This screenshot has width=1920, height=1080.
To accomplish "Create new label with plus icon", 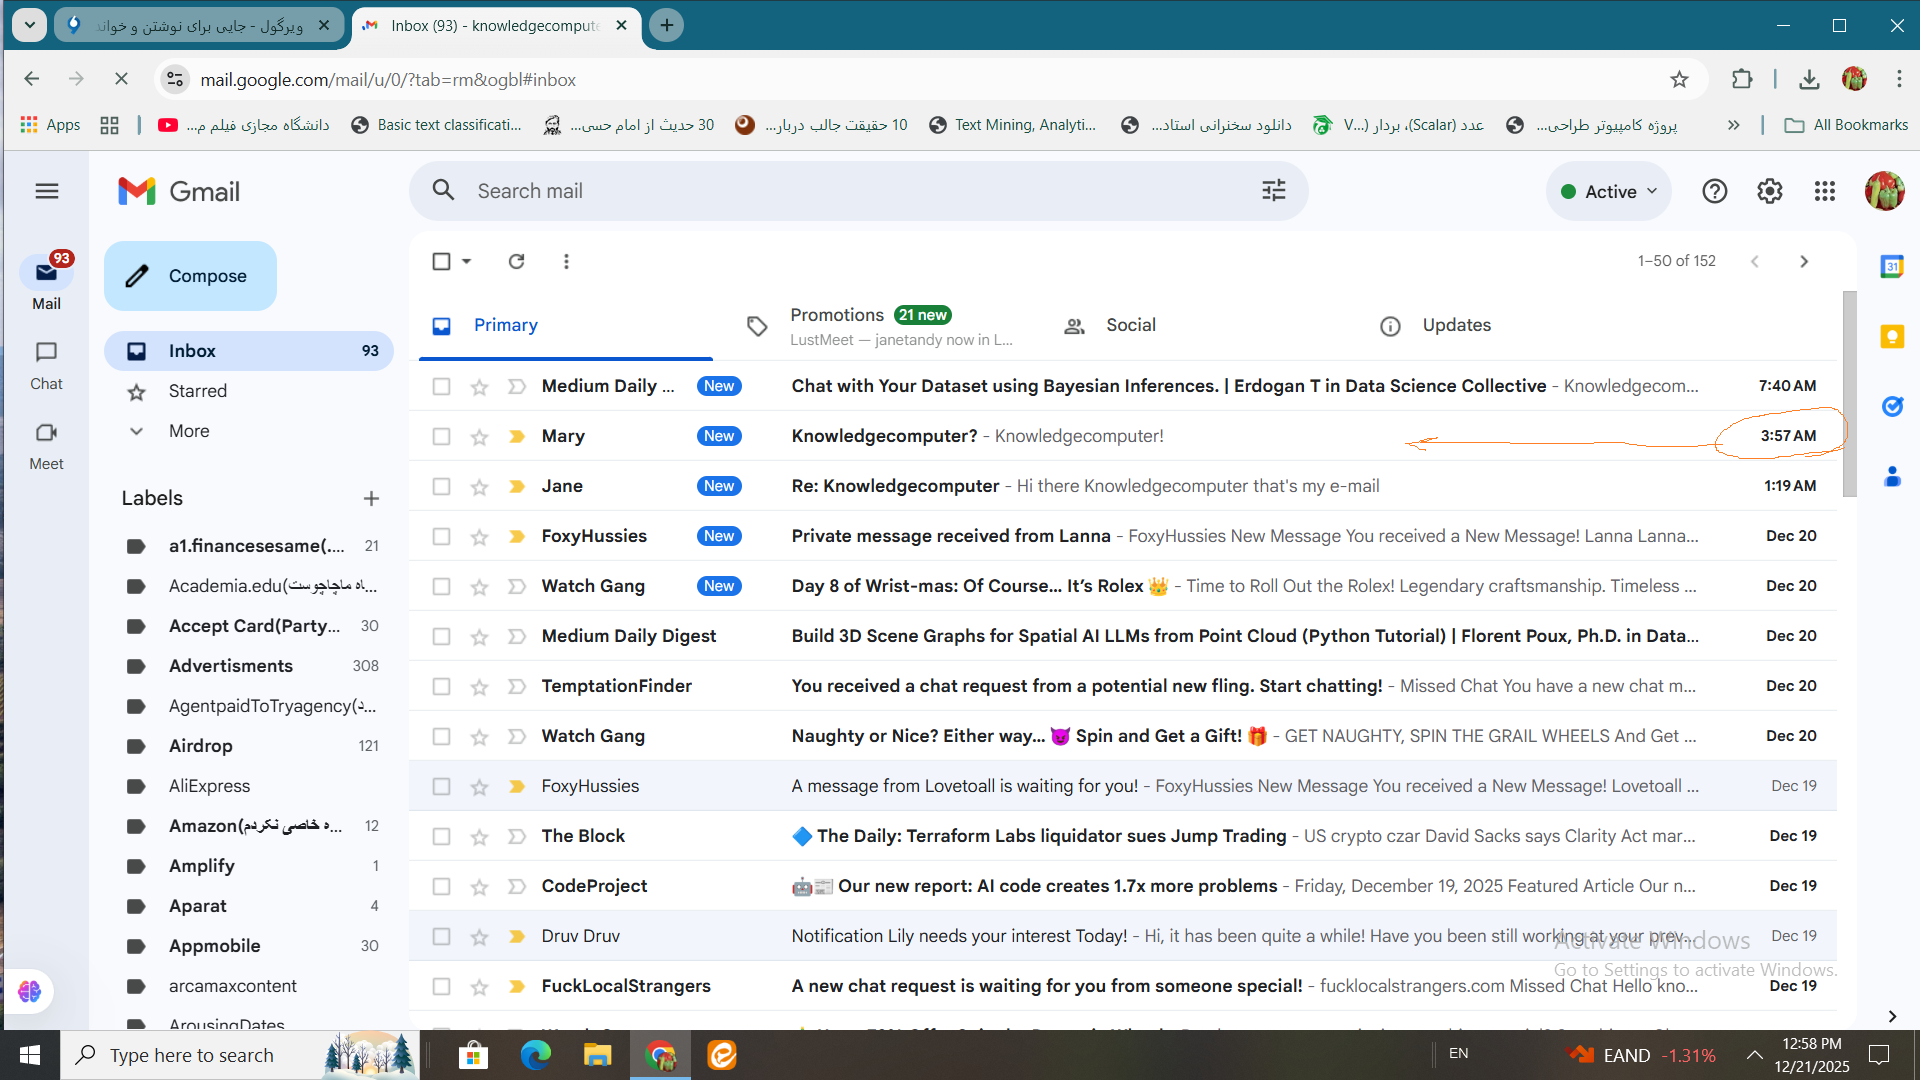I will coord(371,498).
